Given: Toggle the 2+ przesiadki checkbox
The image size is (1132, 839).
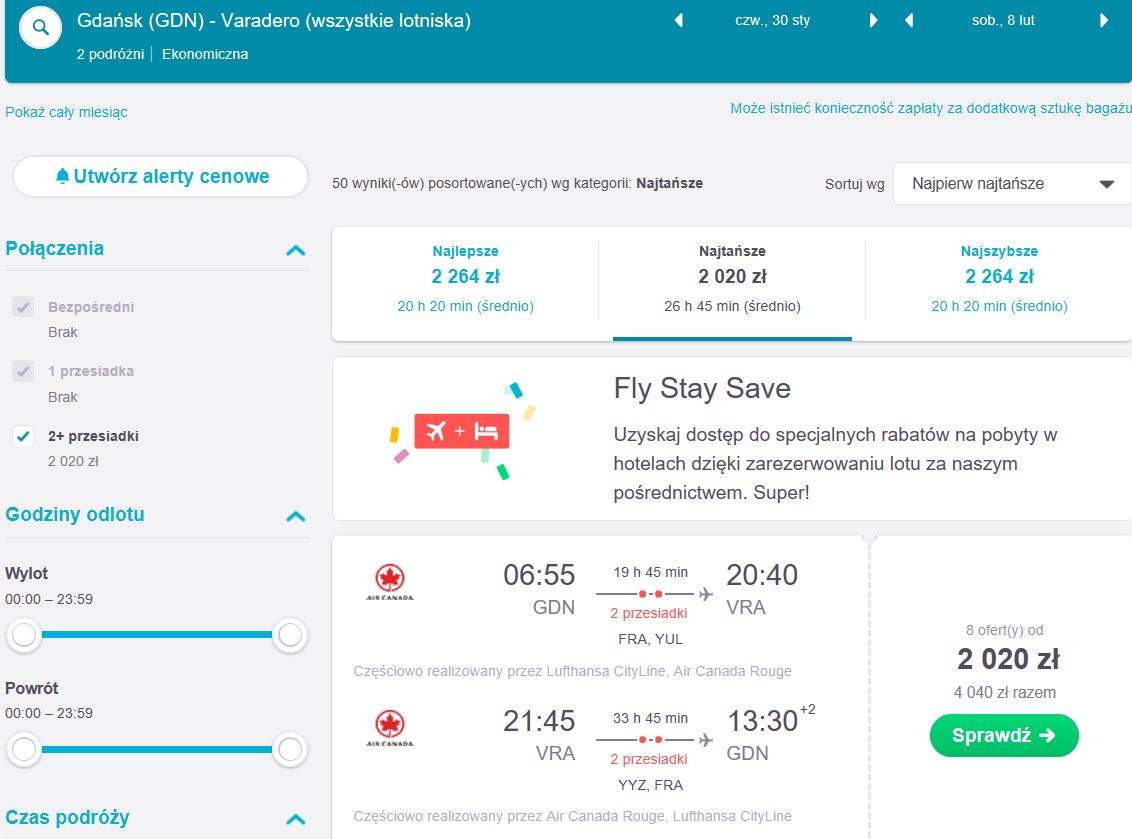Looking at the screenshot, I should point(23,436).
